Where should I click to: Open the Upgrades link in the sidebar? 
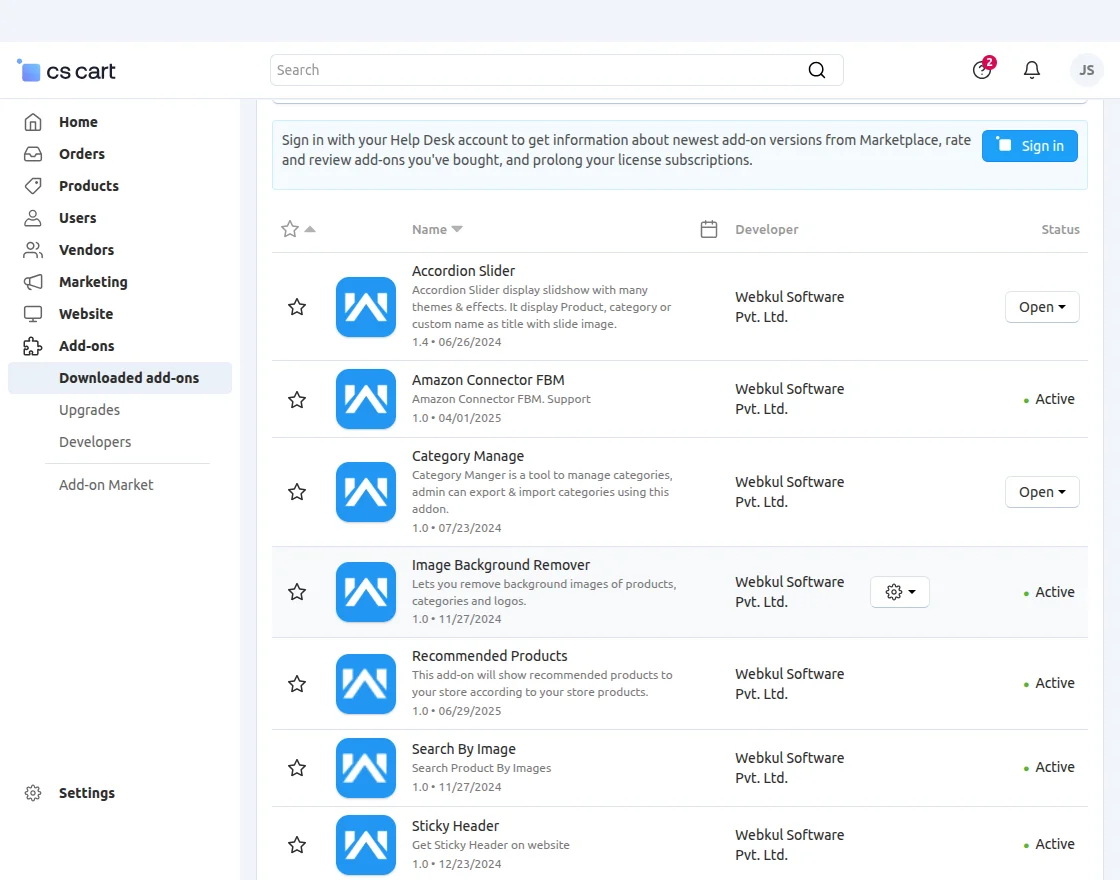(x=89, y=410)
